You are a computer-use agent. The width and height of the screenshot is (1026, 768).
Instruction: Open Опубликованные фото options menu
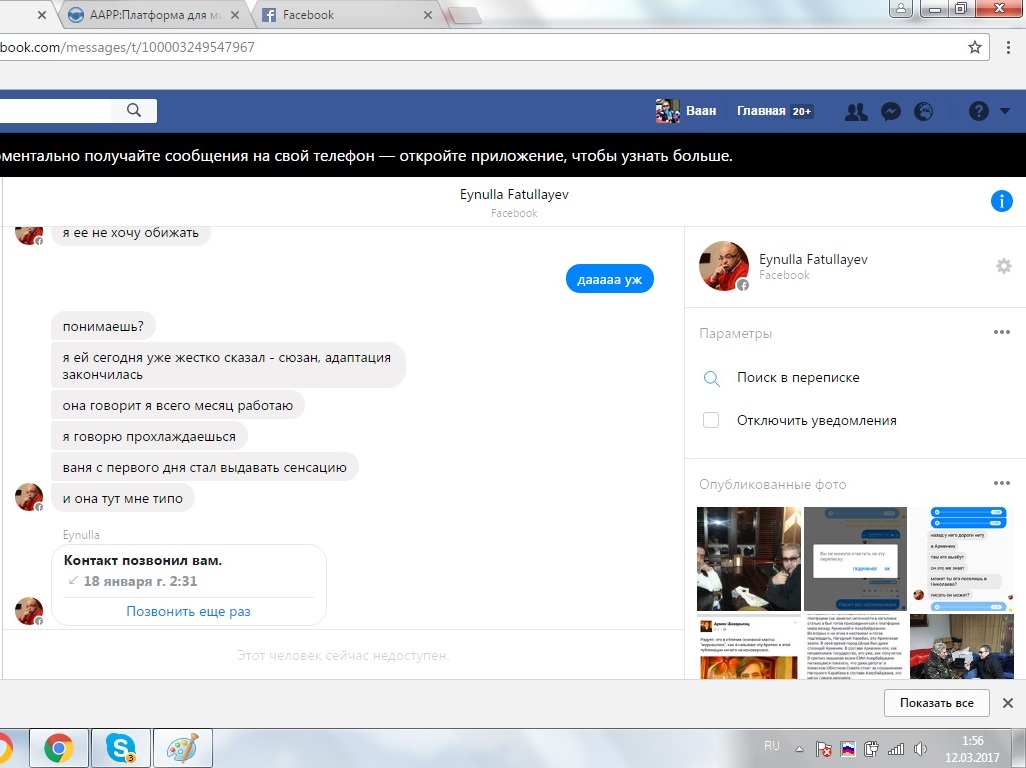click(x=1002, y=483)
